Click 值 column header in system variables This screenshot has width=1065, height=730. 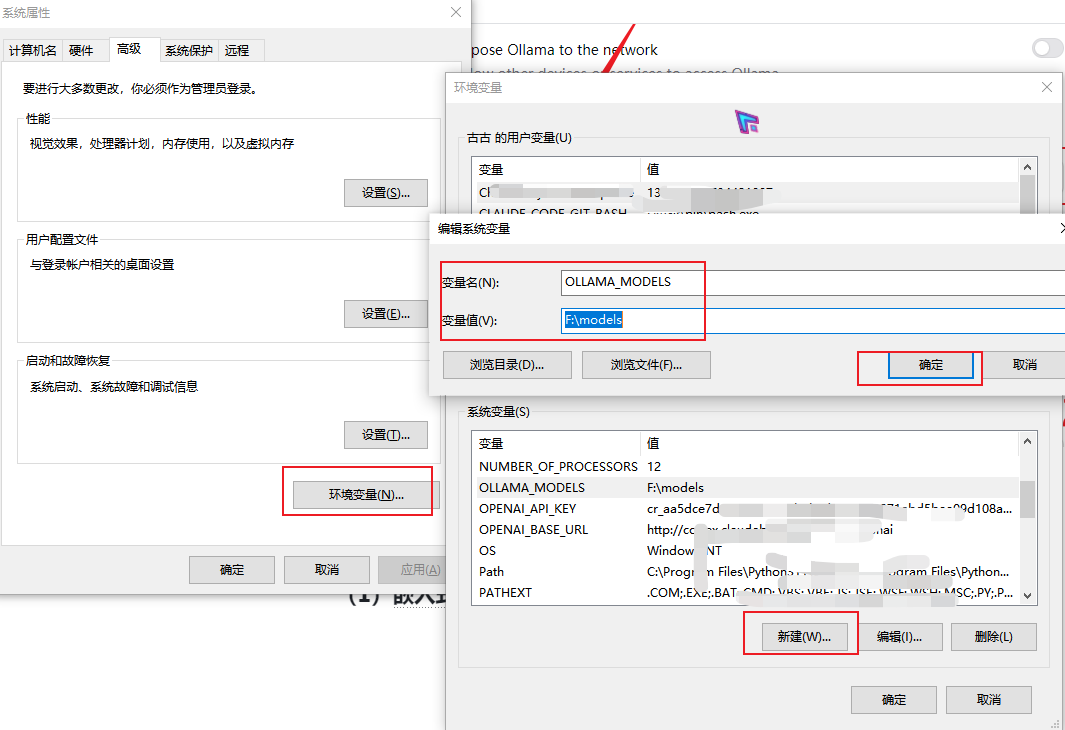coord(829,443)
